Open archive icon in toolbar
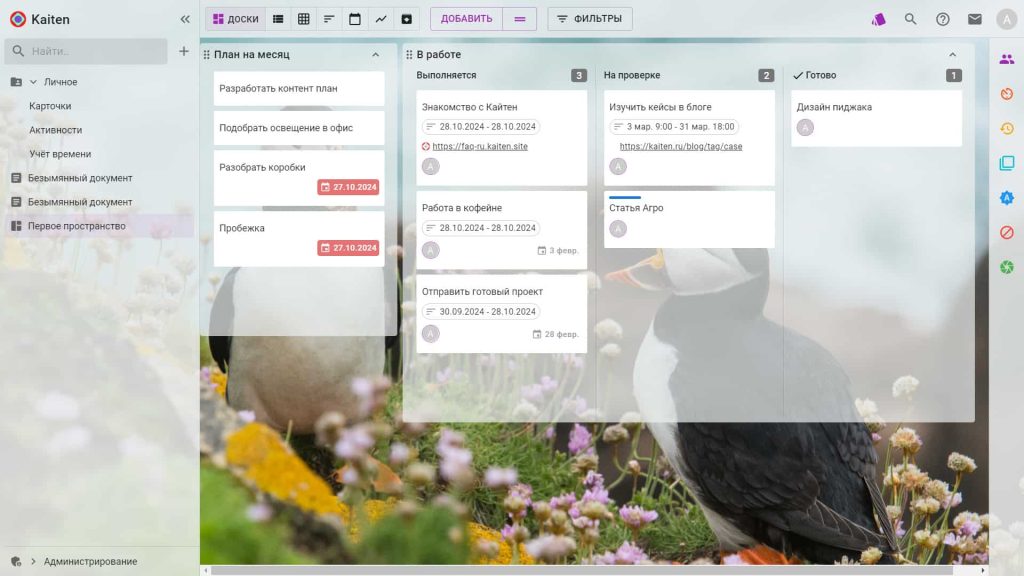1024x576 pixels. click(406, 19)
